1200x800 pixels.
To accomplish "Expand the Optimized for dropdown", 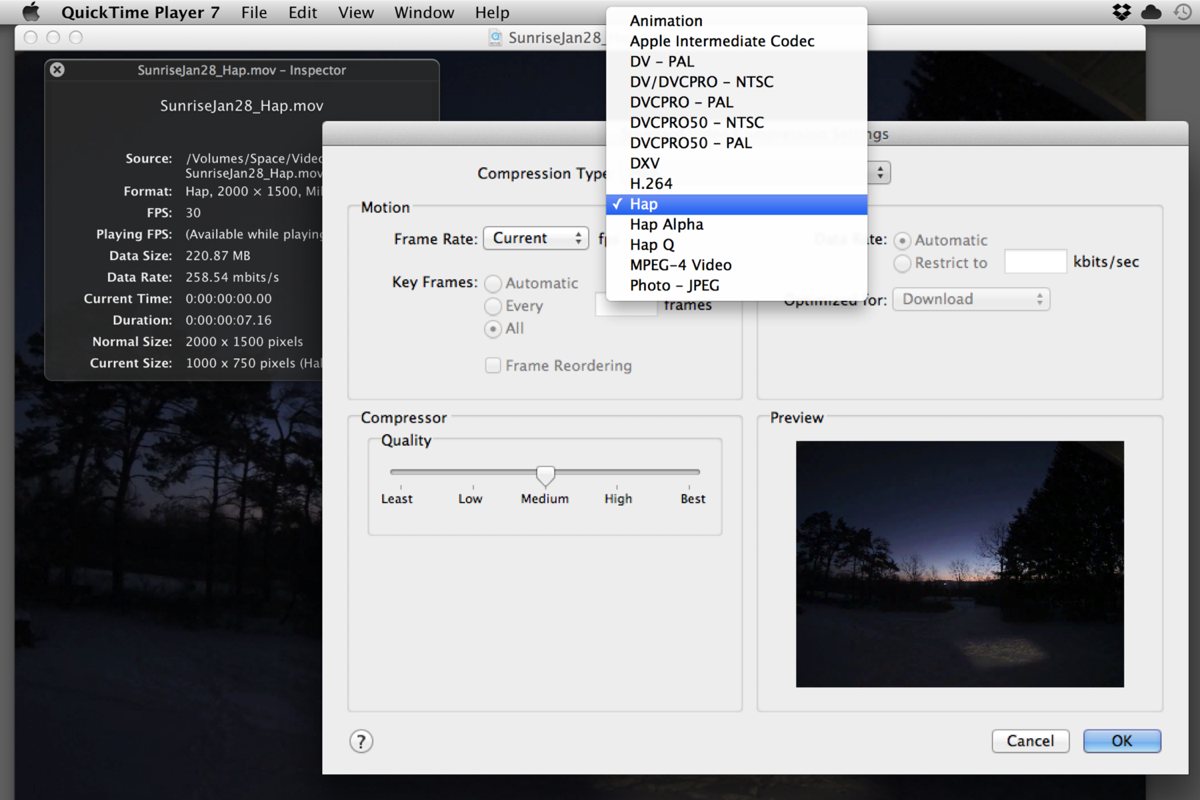I will [970, 299].
